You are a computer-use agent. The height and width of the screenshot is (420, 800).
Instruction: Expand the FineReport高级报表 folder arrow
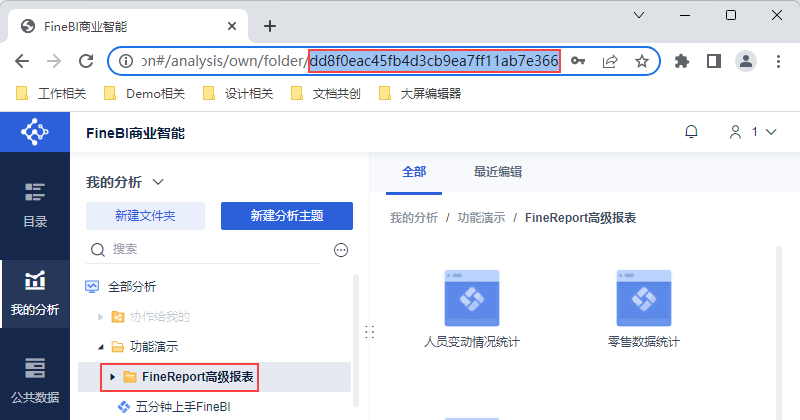pyautogui.click(x=113, y=377)
